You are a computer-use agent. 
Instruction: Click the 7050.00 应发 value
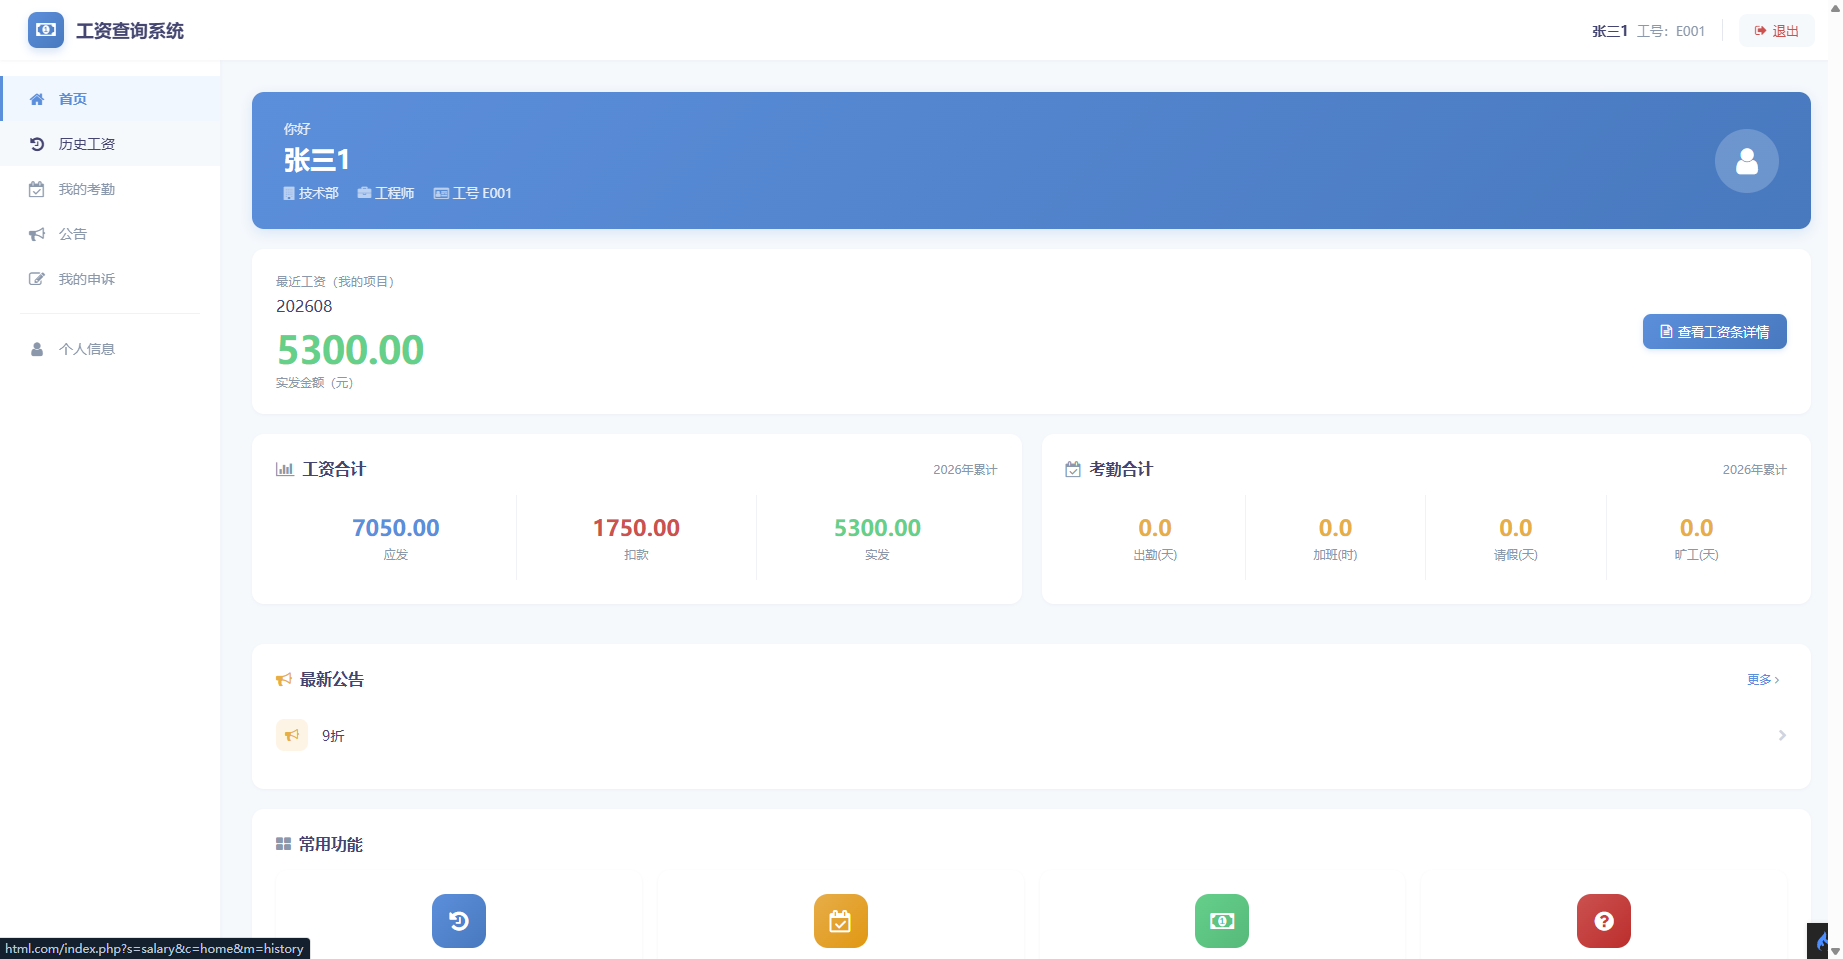click(x=396, y=528)
